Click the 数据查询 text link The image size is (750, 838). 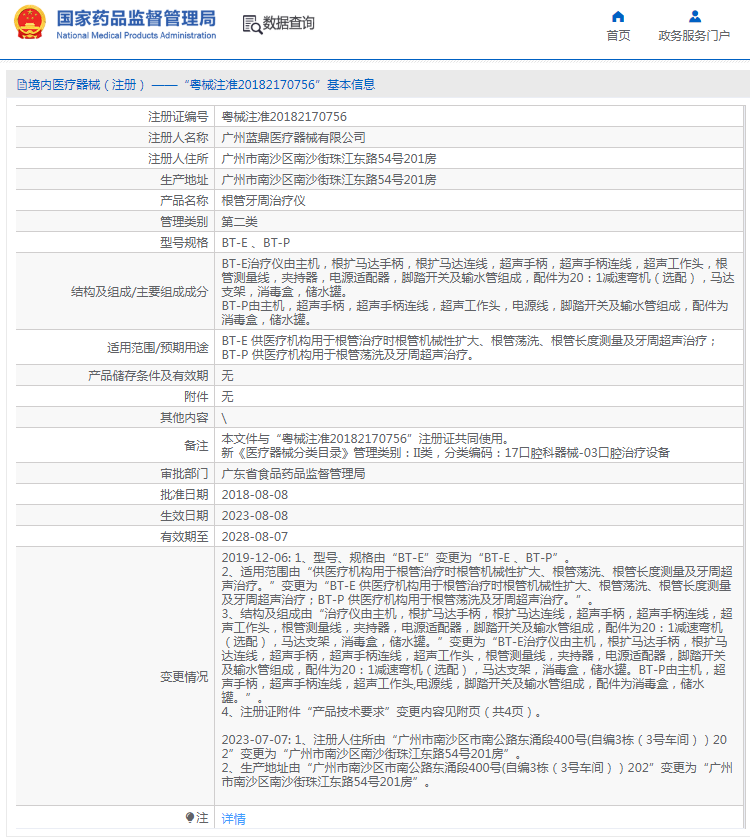288,24
